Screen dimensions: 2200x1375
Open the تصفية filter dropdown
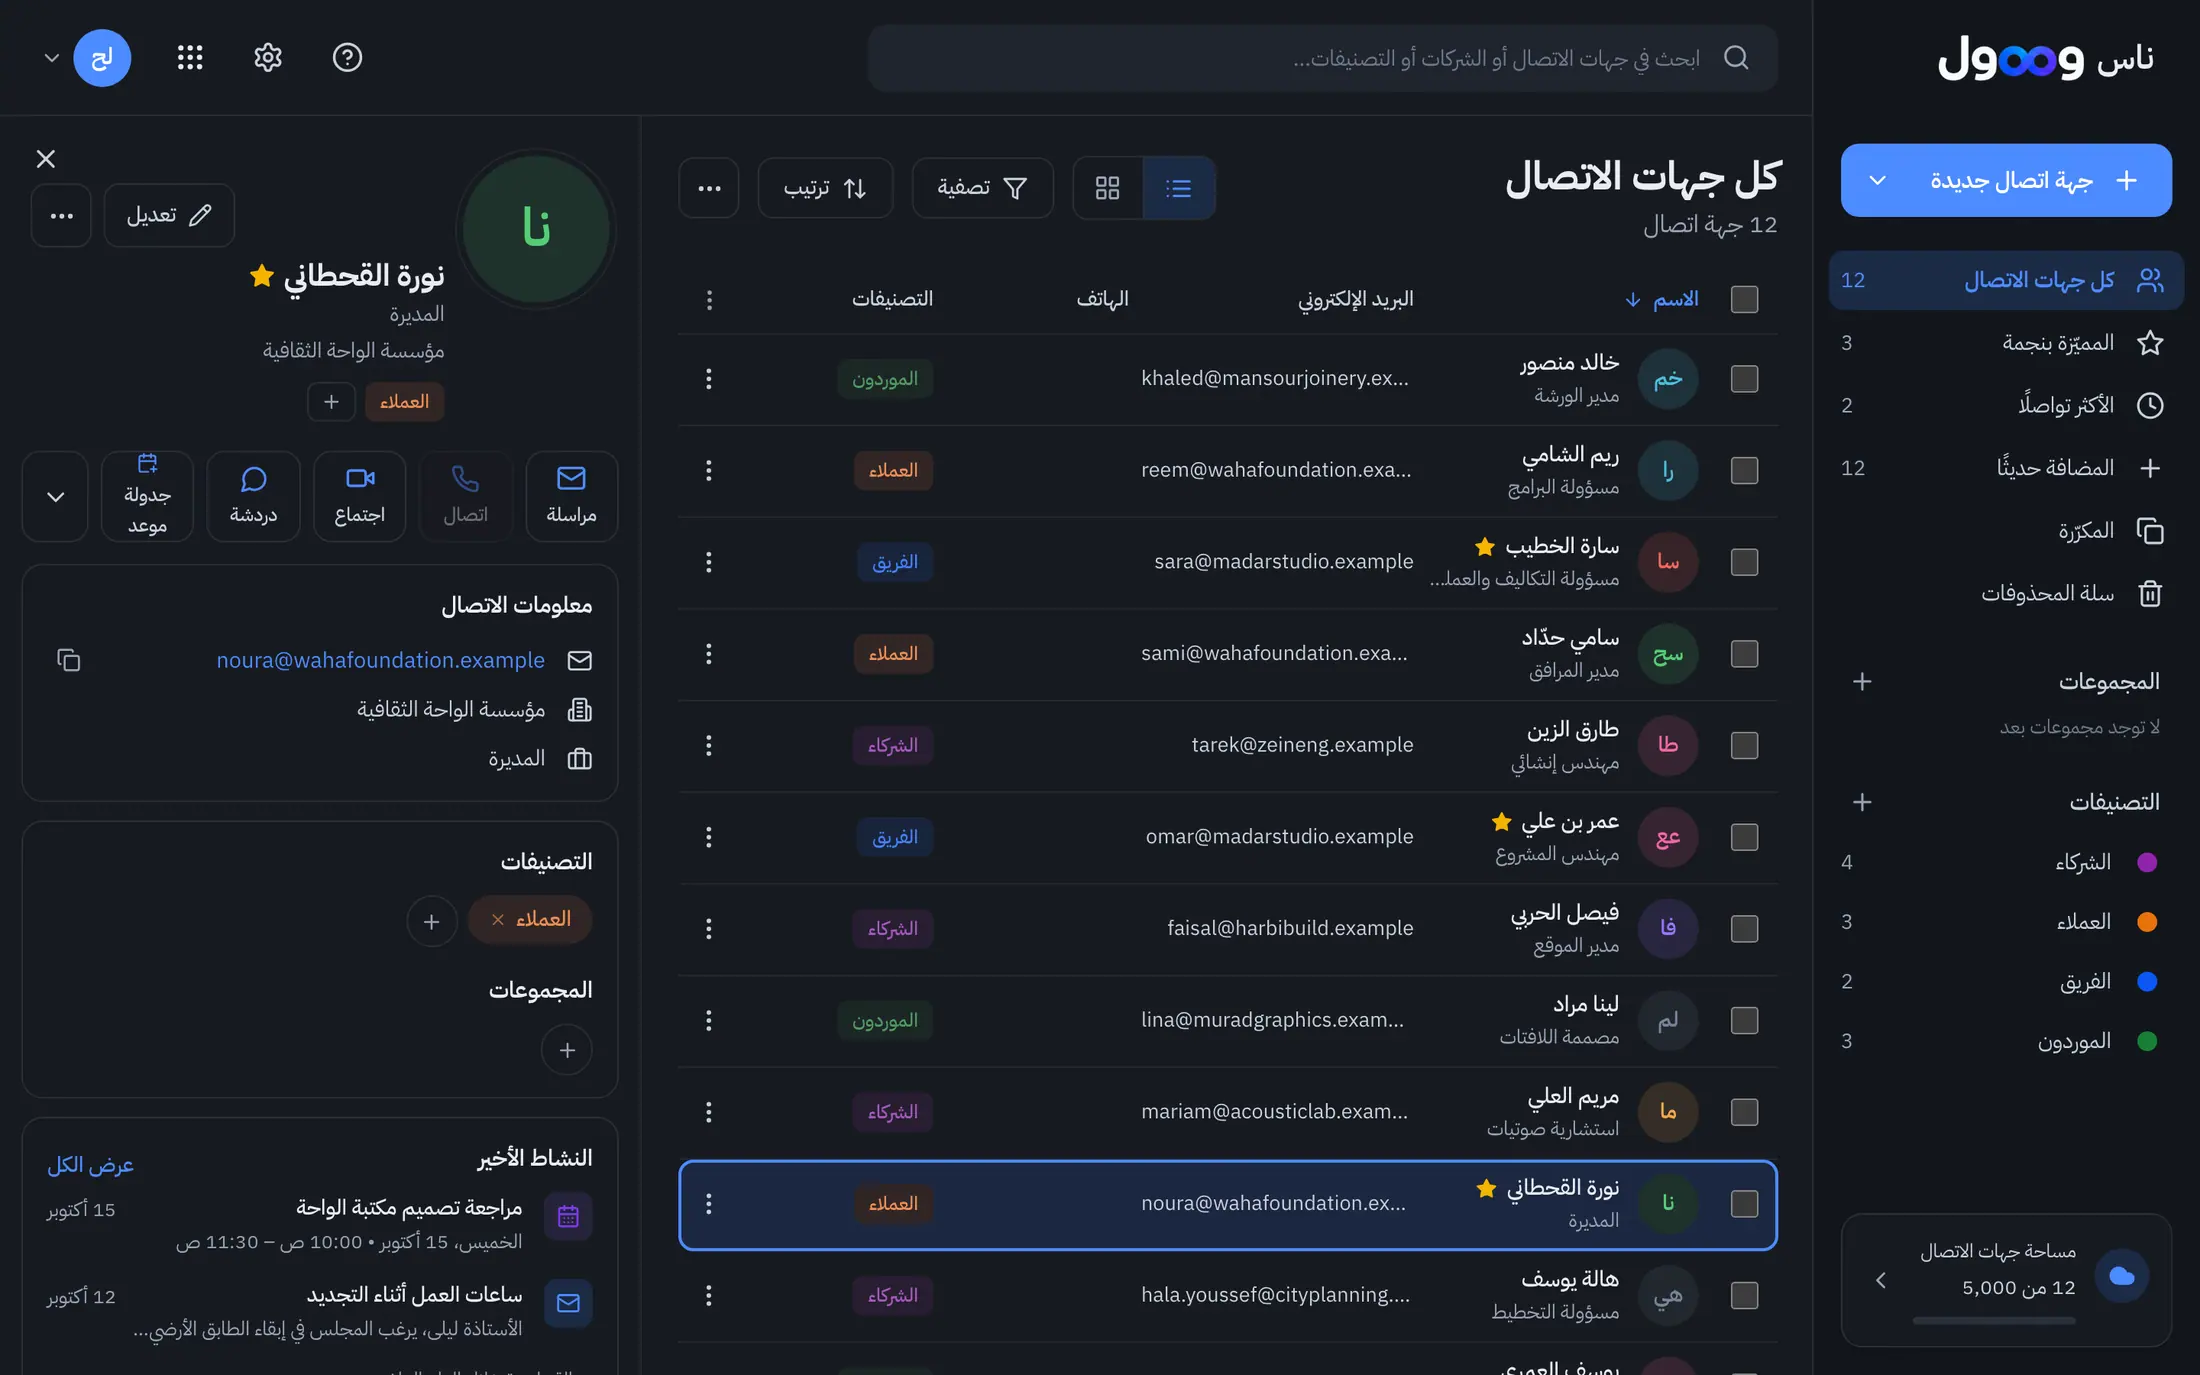982,188
